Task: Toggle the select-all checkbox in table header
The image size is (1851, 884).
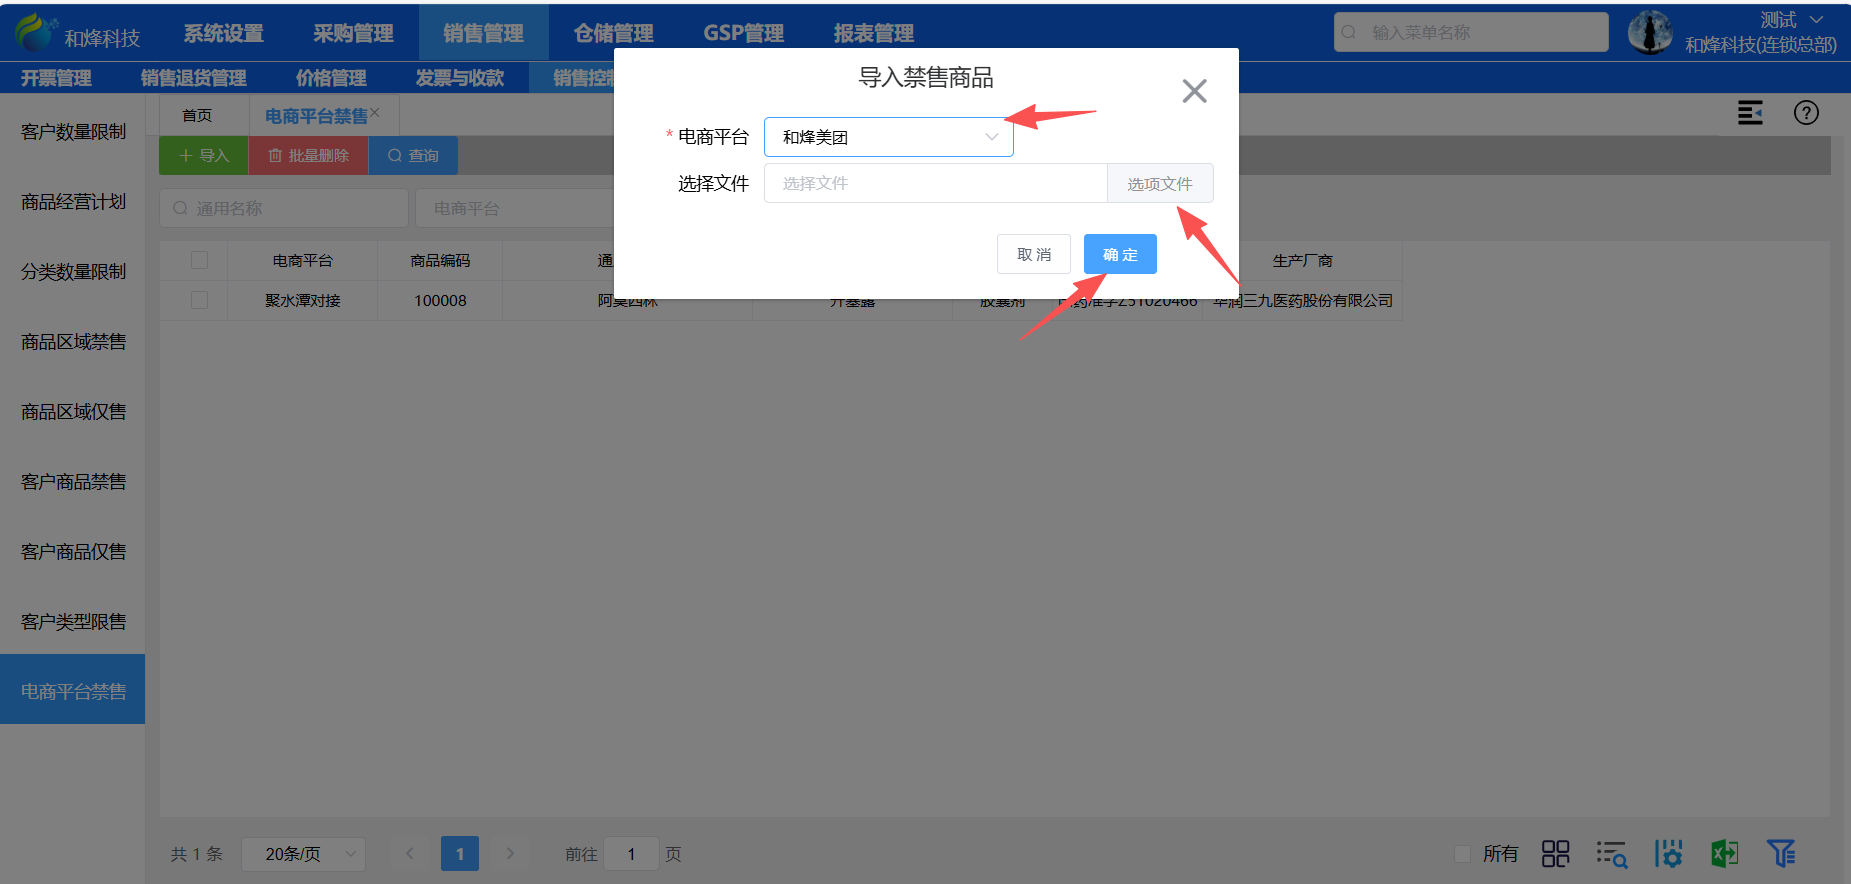Action: click(199, 260)
